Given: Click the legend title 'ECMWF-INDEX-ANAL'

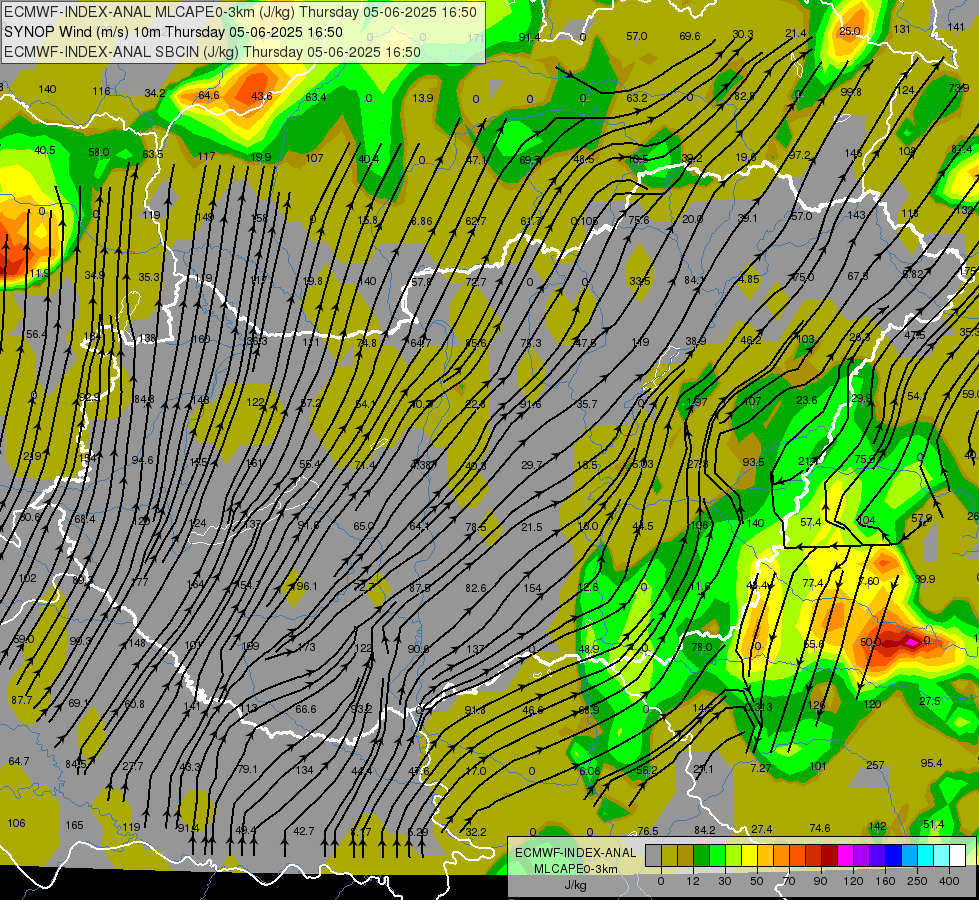Looking at the screenshot, I should tap(576, 853).
